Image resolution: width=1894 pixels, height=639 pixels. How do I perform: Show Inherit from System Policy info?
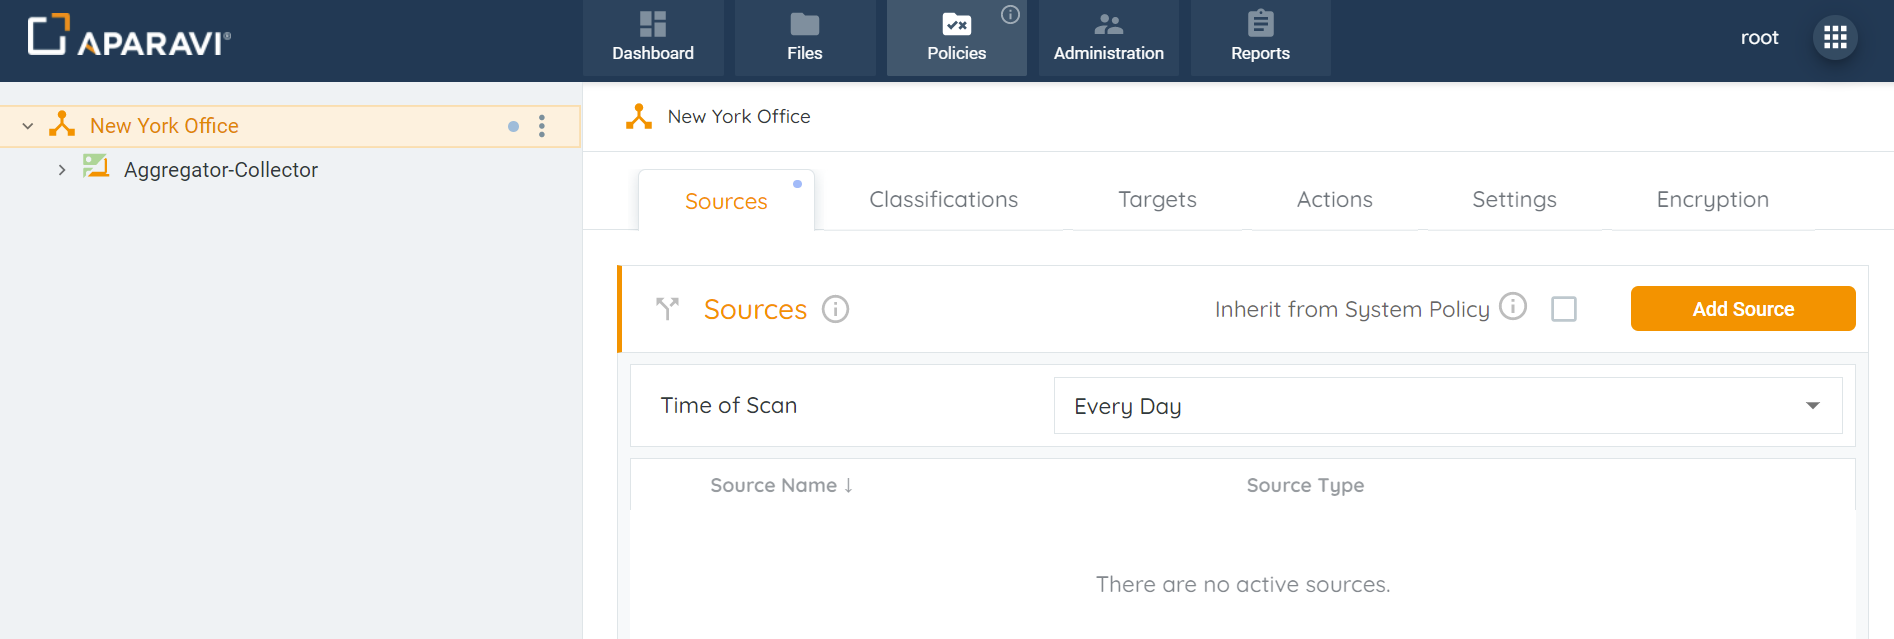pyautogui.click(x=1513, y=306)
